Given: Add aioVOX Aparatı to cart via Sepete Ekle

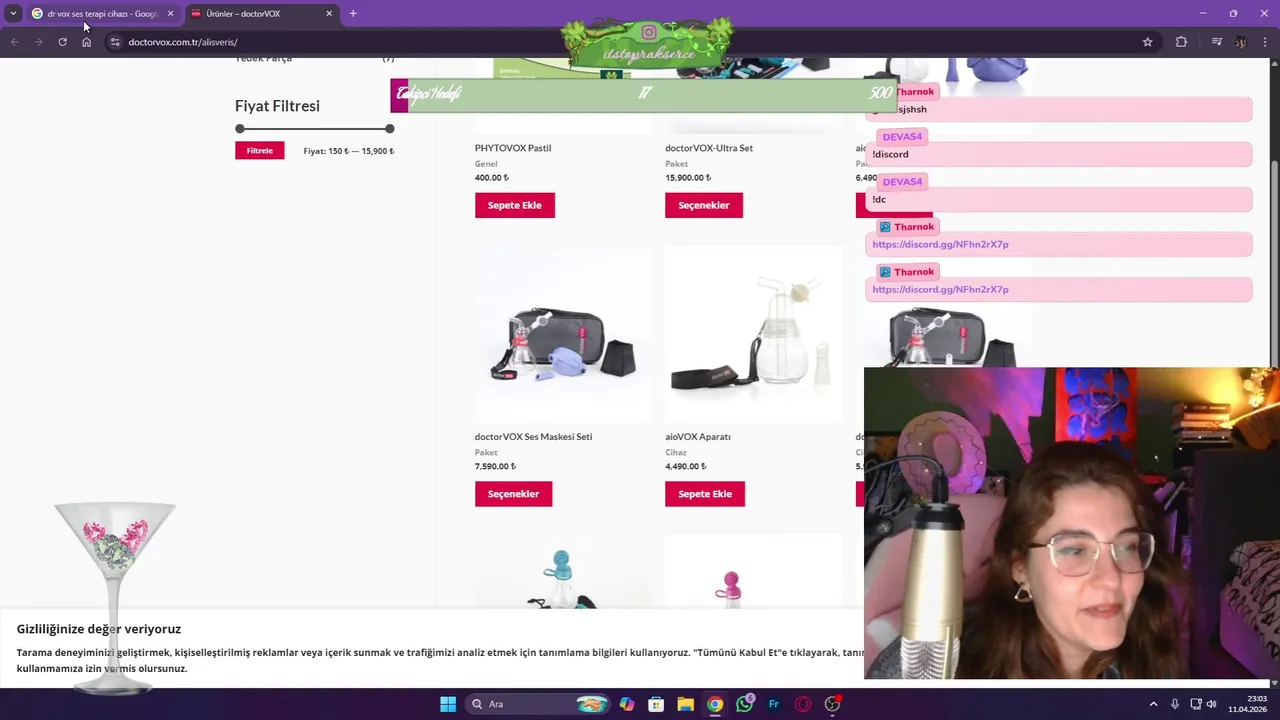Looking at the screenshot, I should [705, 494].
